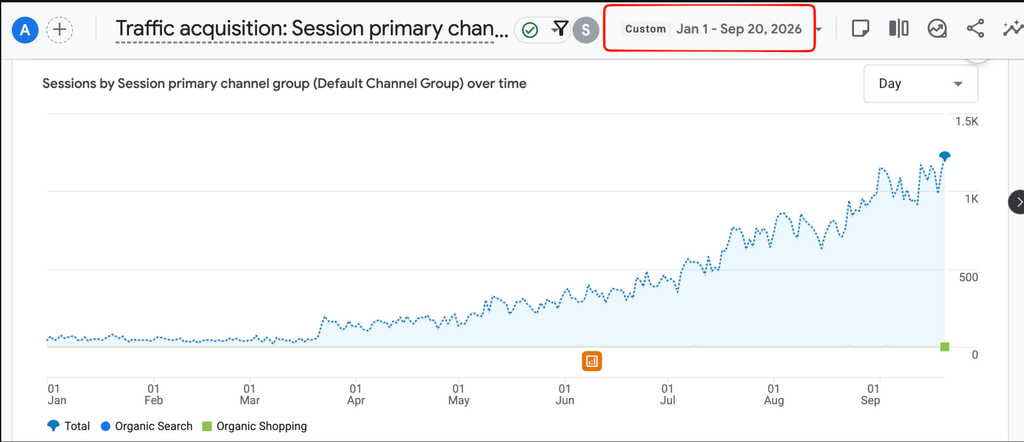
Task: Click the '500' y-axis label
Action: 968,277
